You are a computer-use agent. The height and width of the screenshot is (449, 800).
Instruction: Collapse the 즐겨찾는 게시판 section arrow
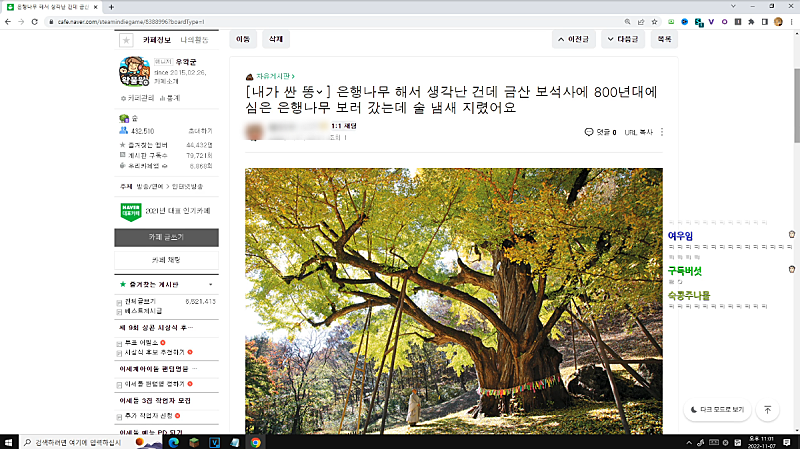[x=209, y=284]
